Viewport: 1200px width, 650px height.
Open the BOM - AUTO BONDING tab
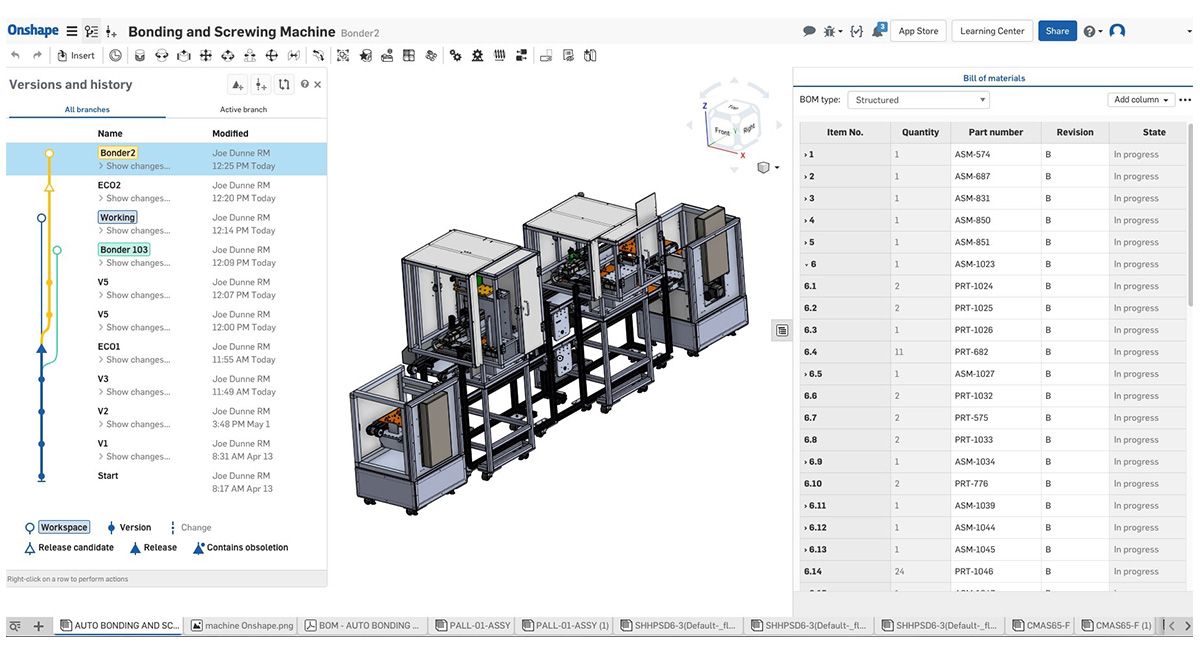click(364, 626)
